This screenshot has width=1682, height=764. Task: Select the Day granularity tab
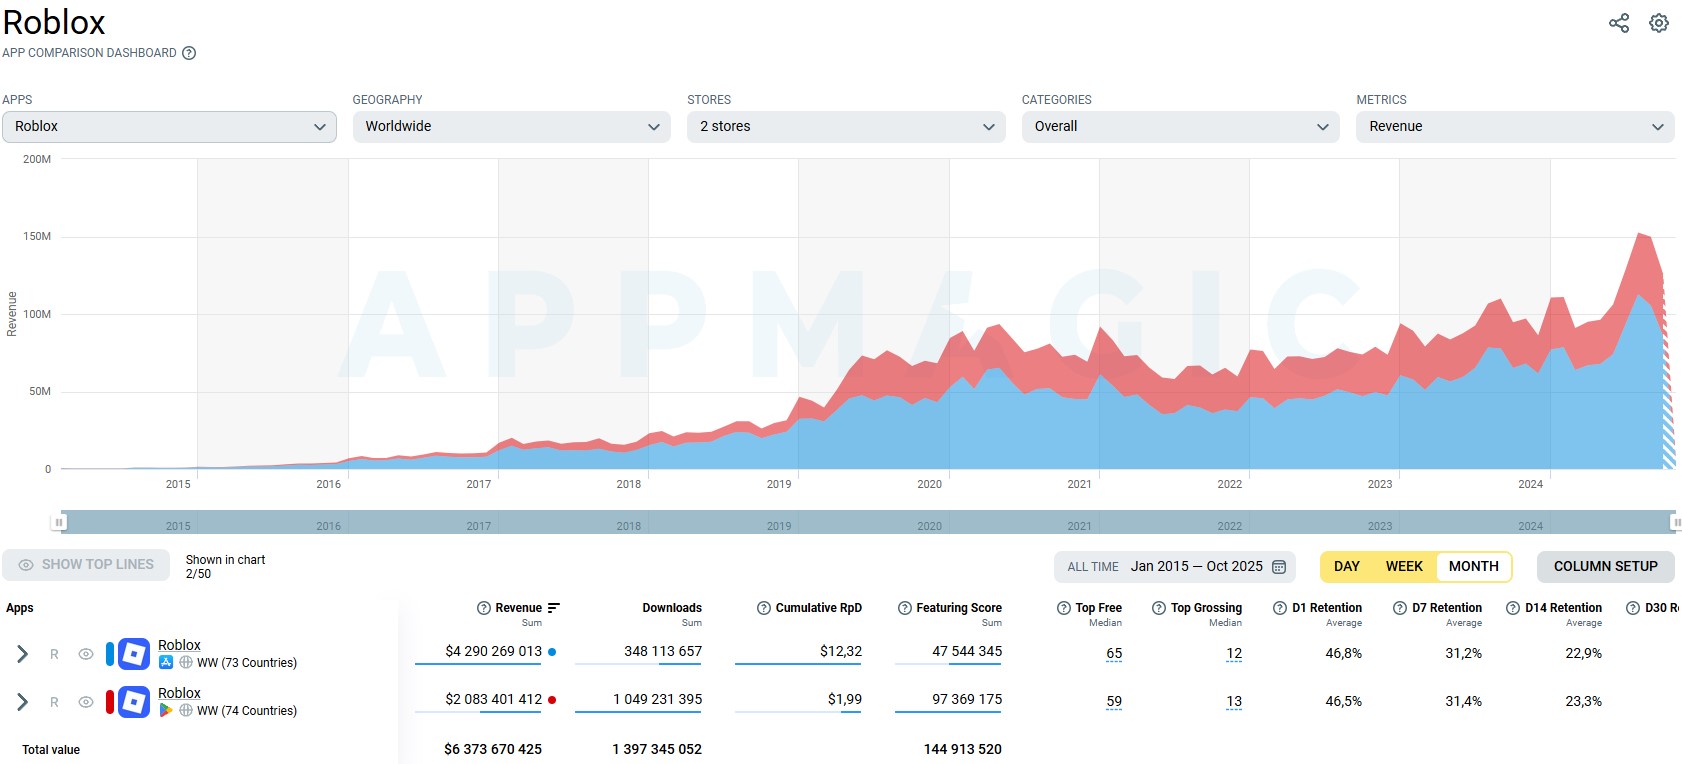(x=1346, y=566)
